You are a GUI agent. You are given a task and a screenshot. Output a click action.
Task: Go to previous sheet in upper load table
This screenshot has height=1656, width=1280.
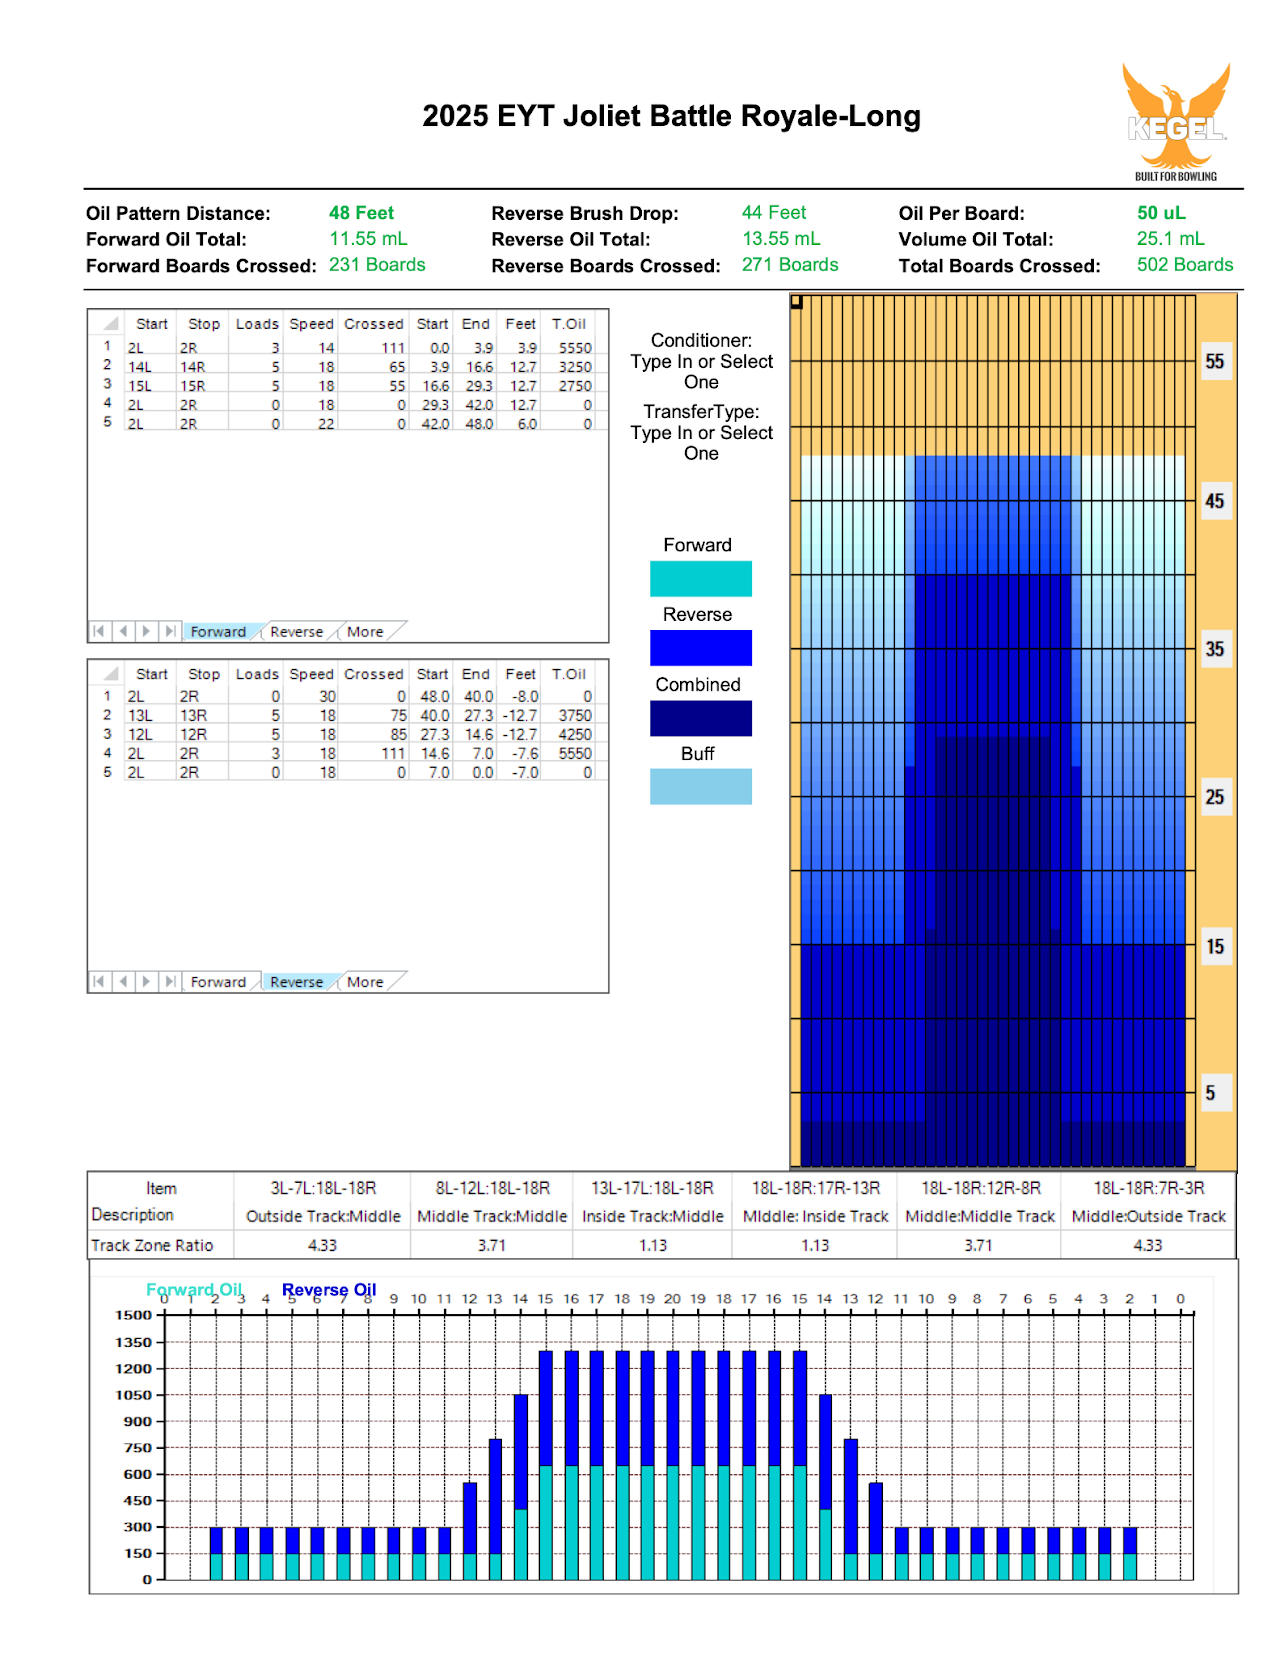(x=123, y=631)
